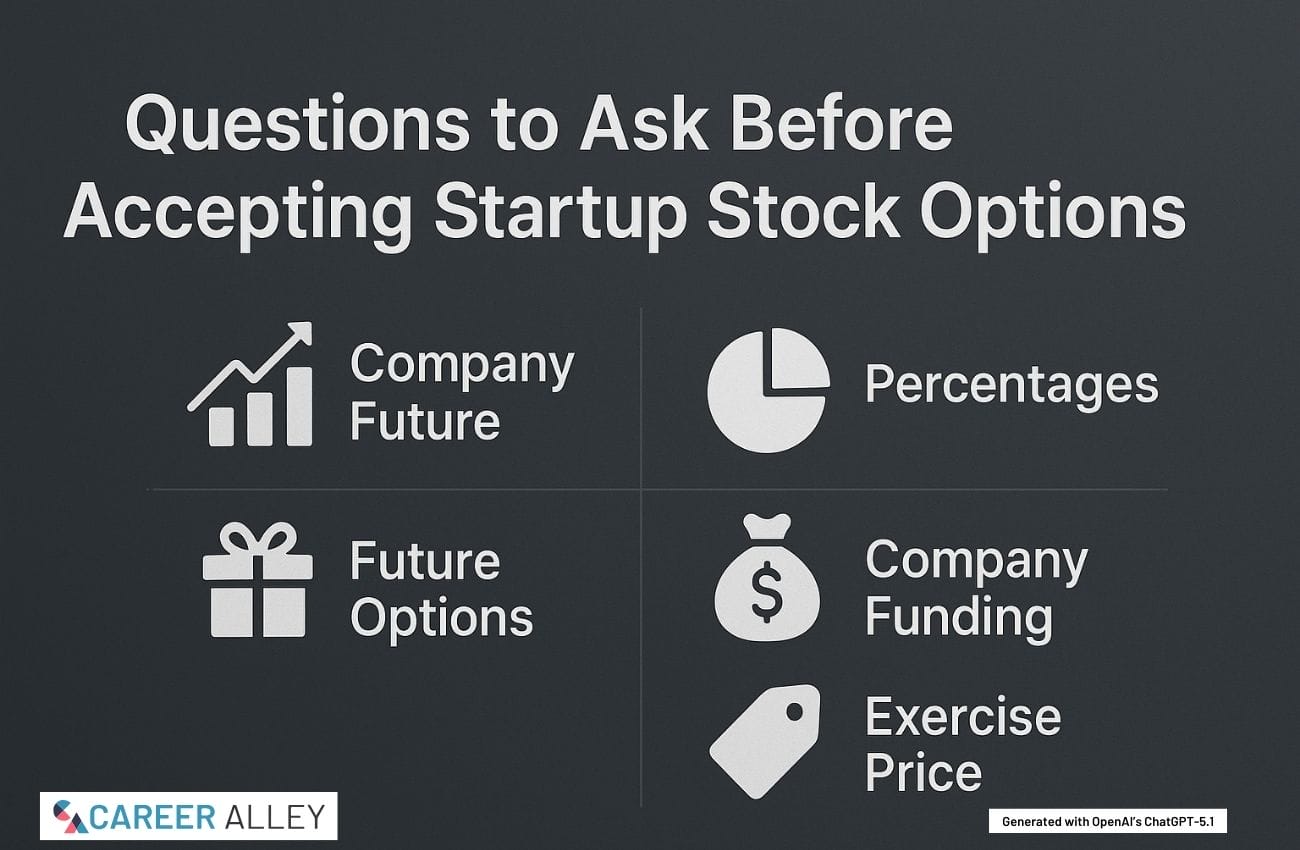Image resolution: width=1300 pixels, height=850 pixels.
Task: Click the 'Questions to Ask Before' title line
Action: pyautogui.click(x=539, y=128)
